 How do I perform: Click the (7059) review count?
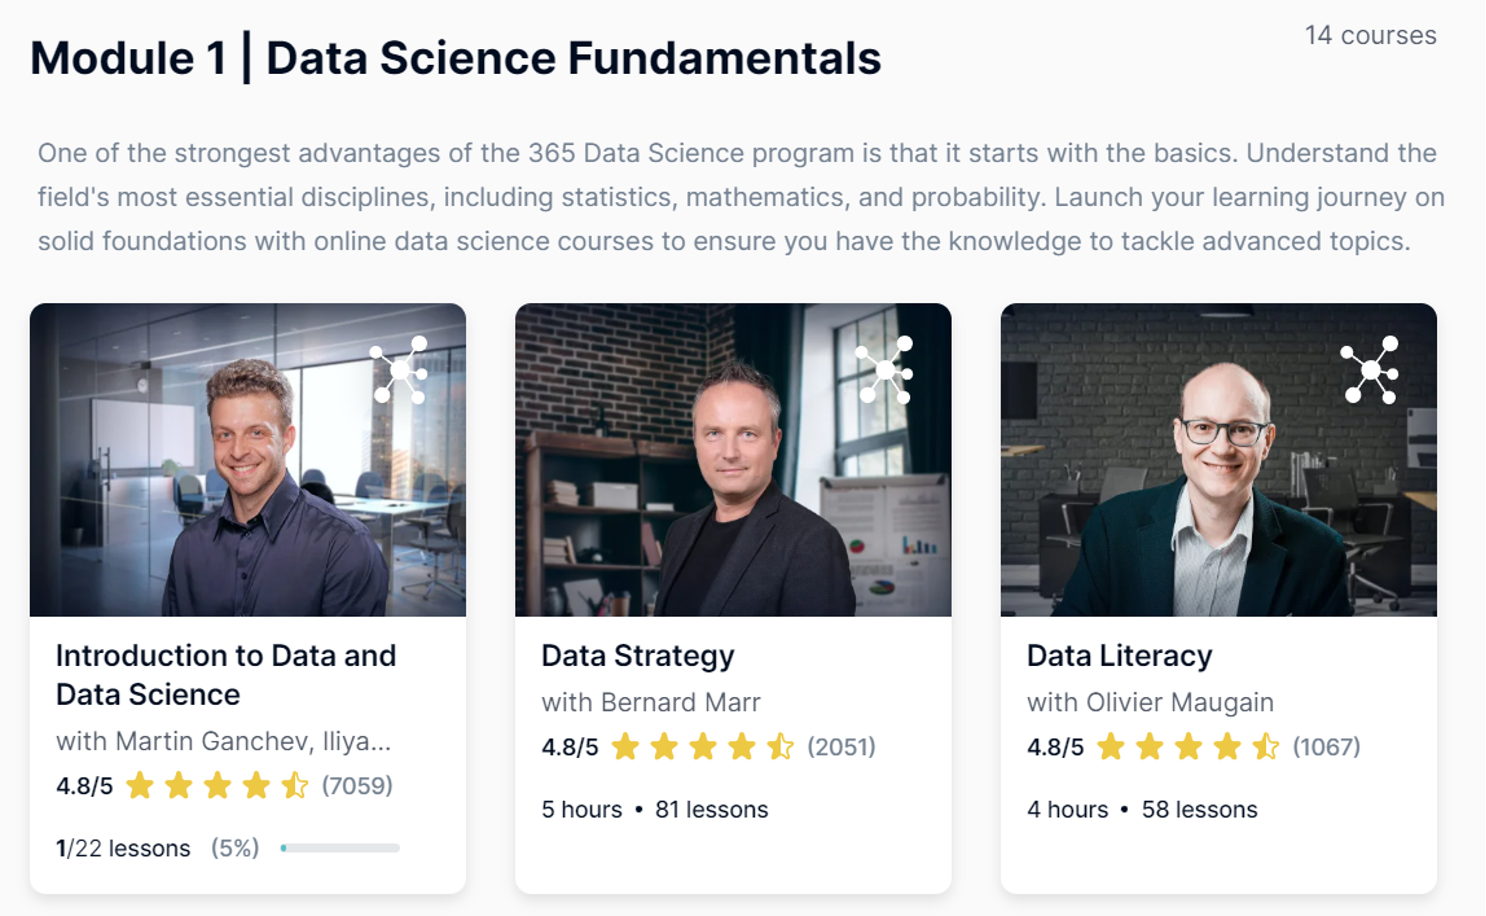tap(357, 786)
